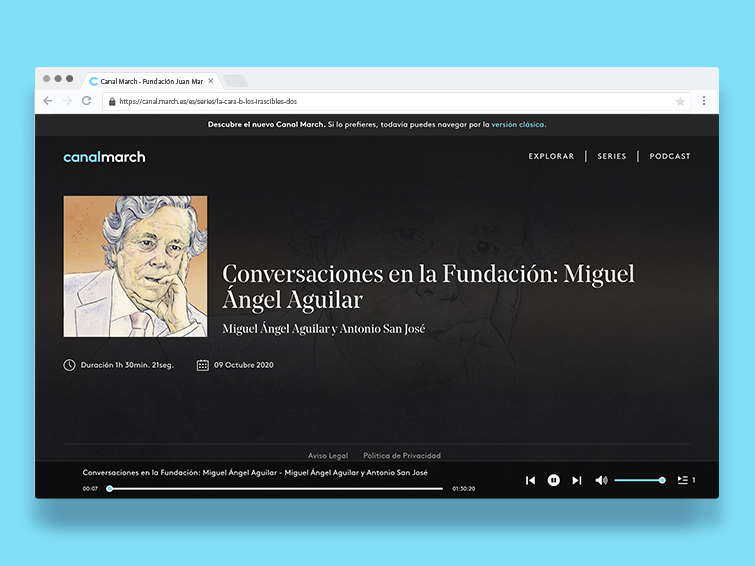The width and height of the screenshot is (755, 566).
Task: Open a new tab button
Action: click(x=235, y=81)
